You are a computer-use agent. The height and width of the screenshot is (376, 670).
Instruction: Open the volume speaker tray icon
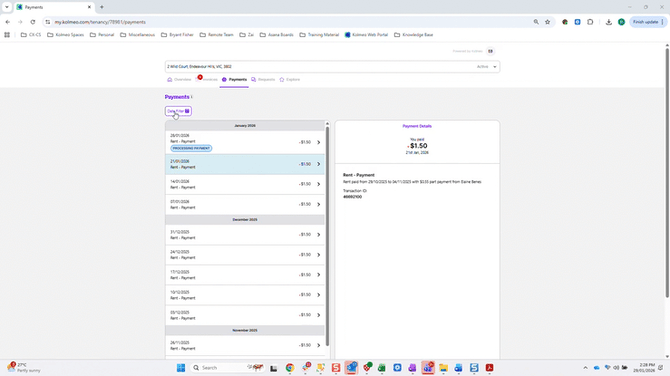(x=616, y=367)
